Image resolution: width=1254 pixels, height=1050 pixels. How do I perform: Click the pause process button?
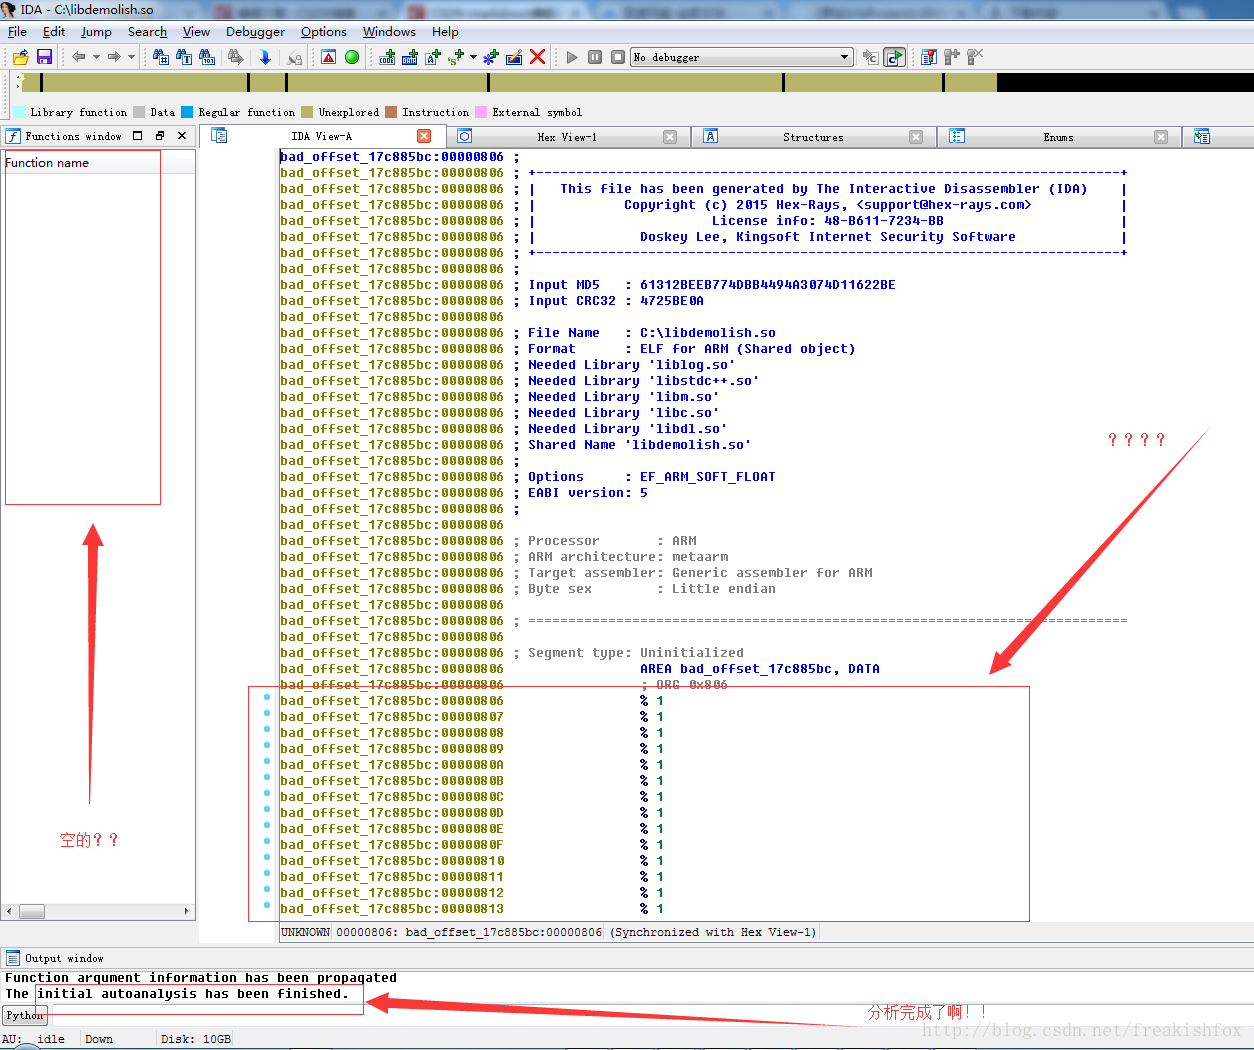pos(595,57)
